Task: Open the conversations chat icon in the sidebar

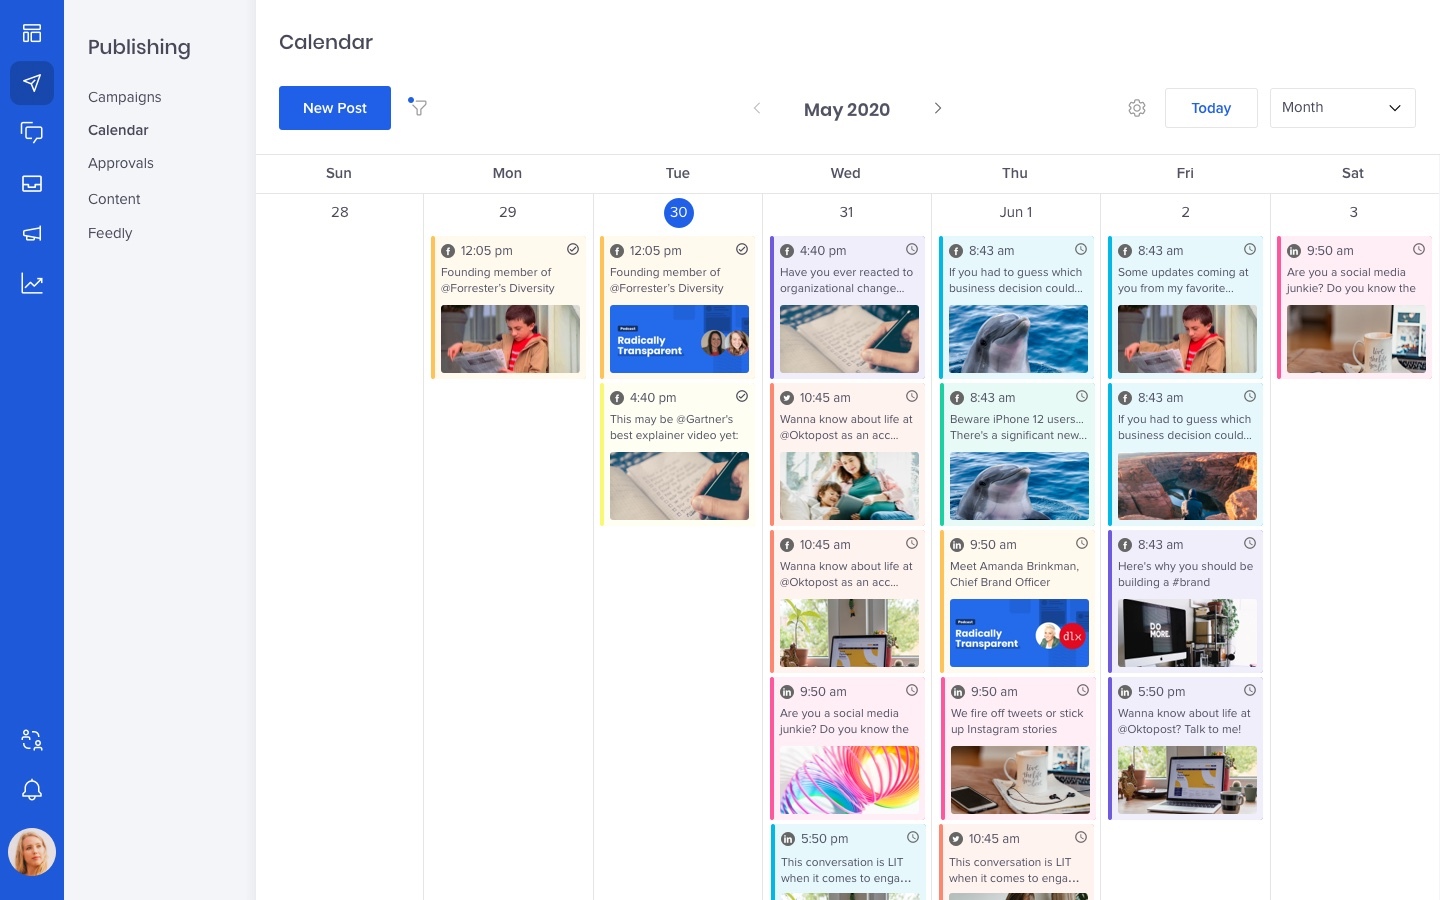Action: [32, 133]
